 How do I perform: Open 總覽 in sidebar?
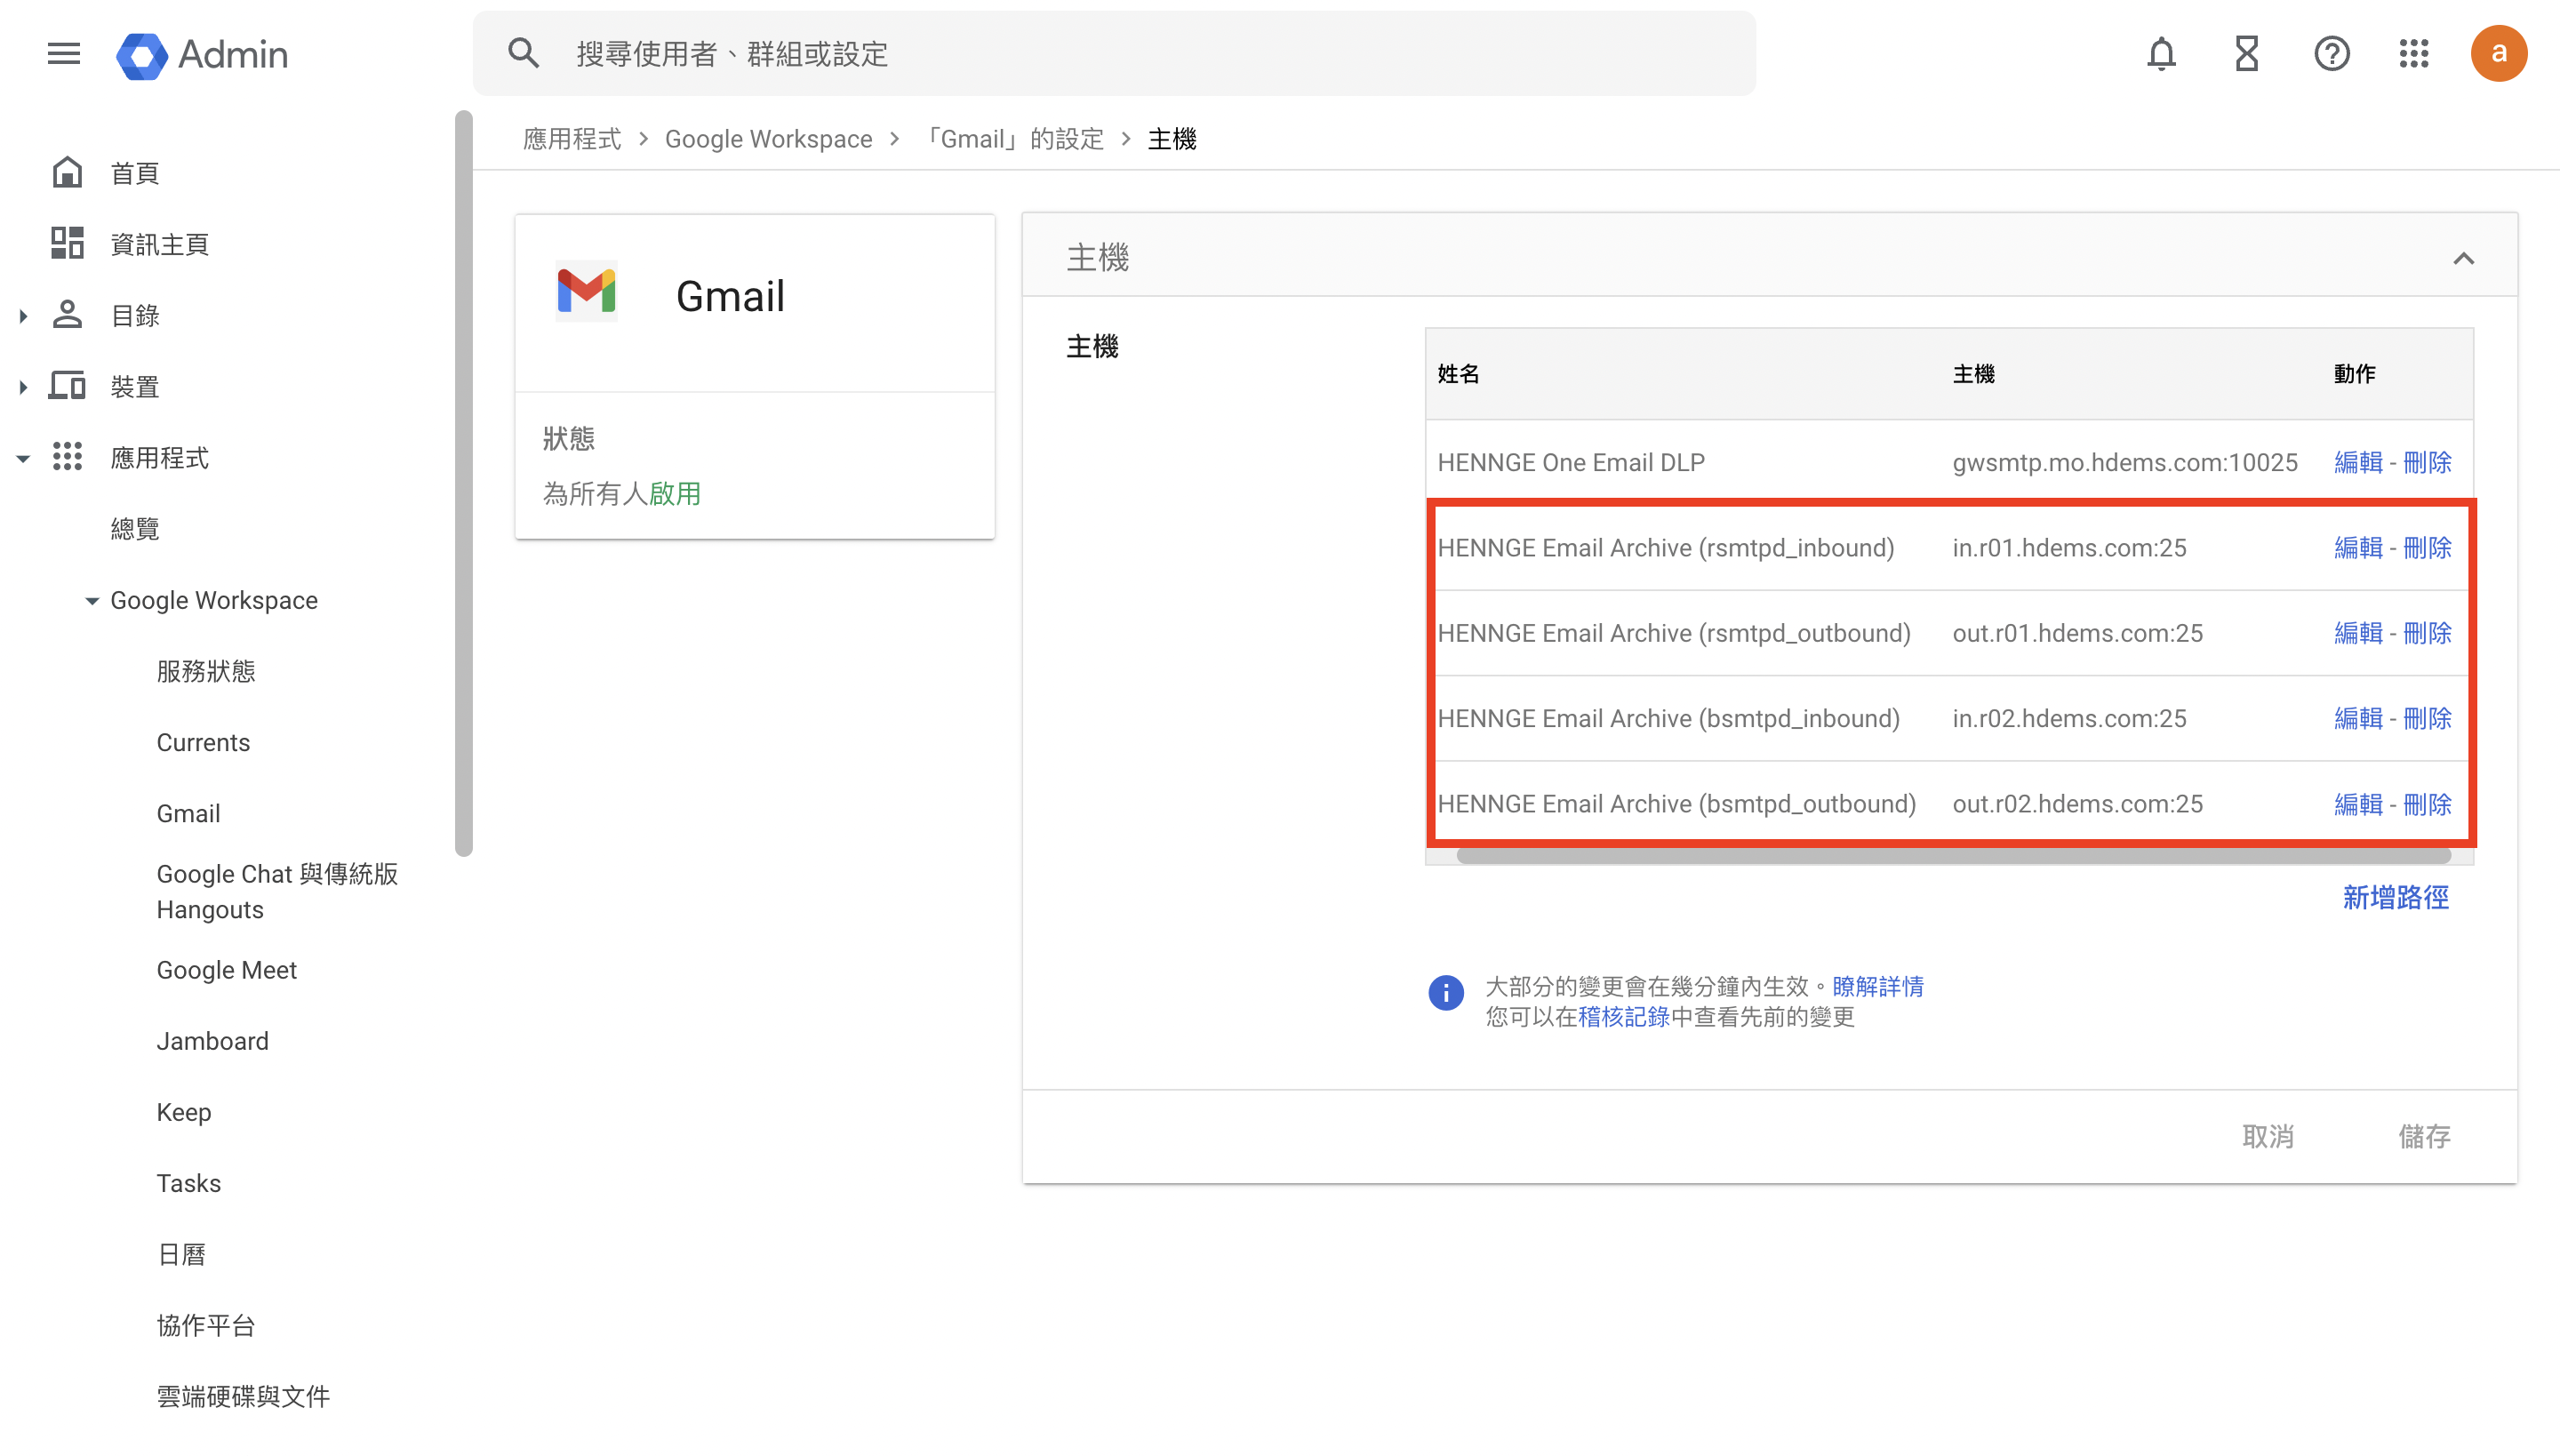coord(135,529)
